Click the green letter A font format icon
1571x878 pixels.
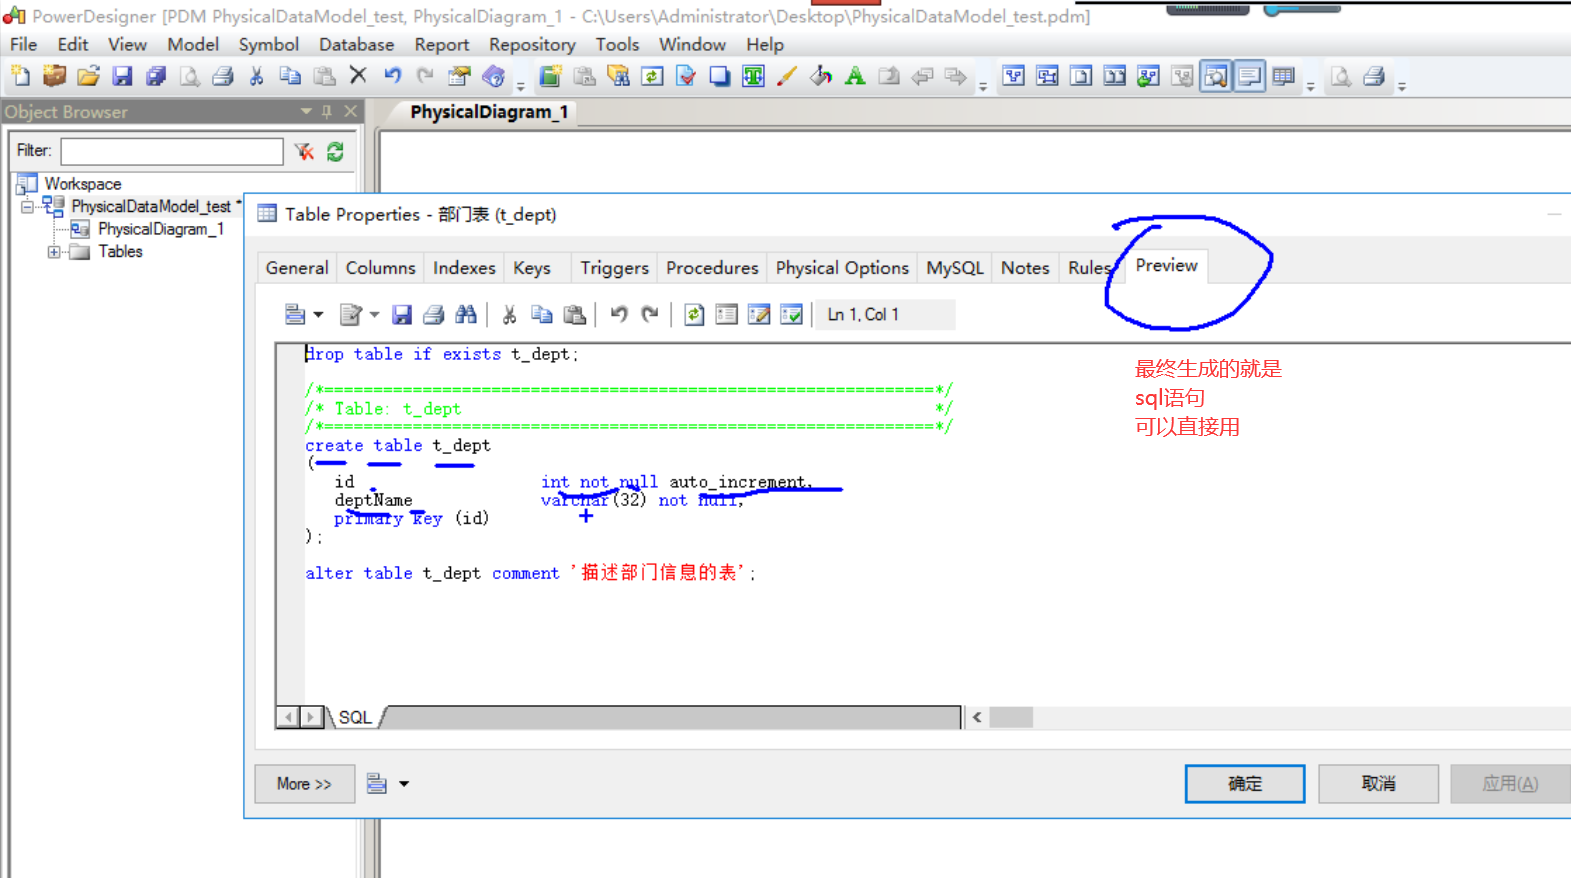(855, 76)
